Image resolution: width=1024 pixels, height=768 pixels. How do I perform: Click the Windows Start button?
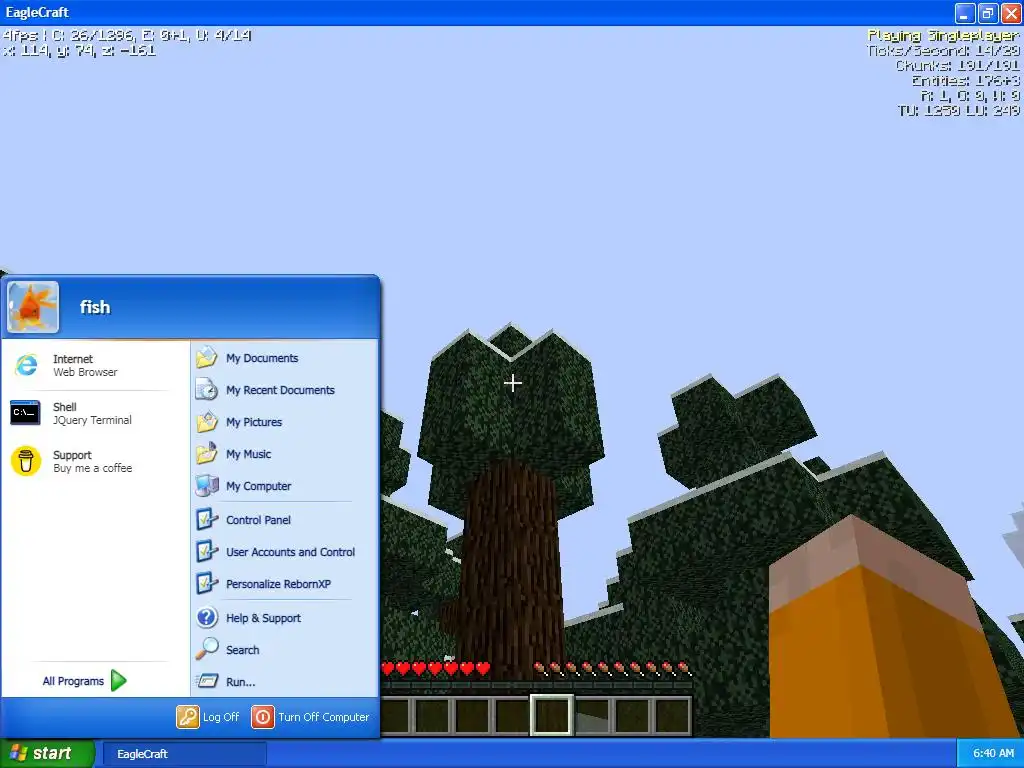47,754
